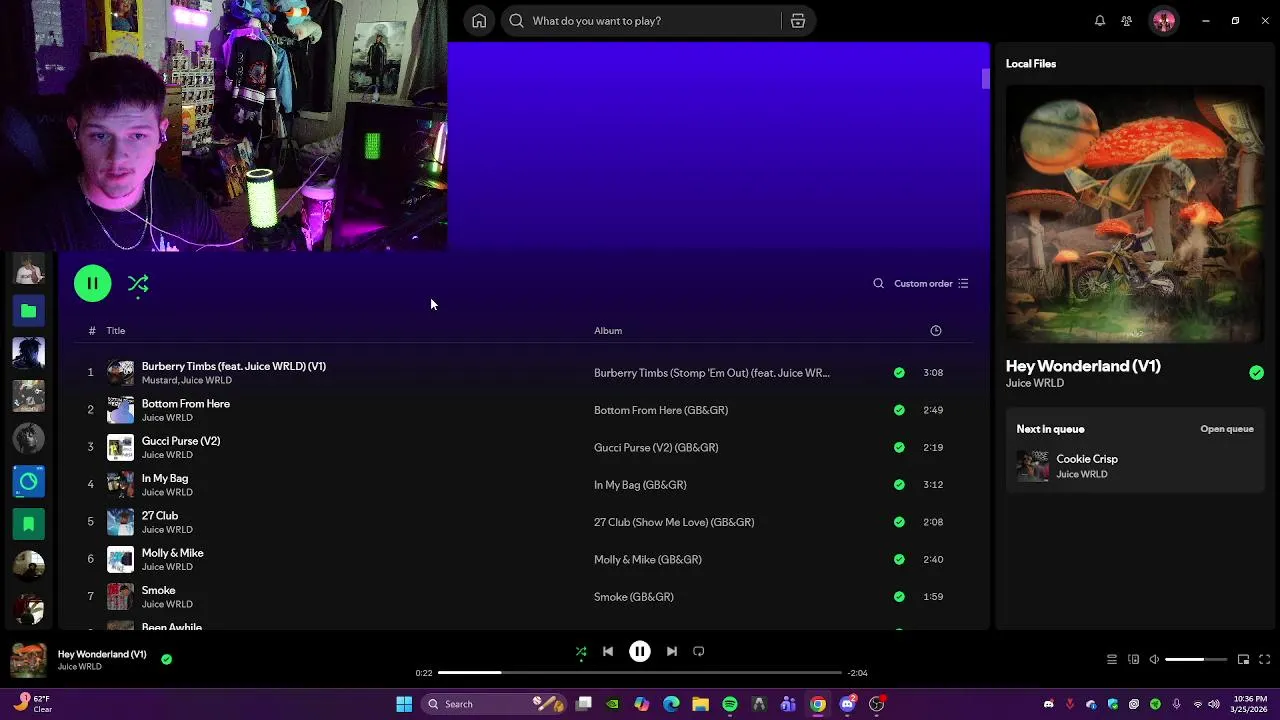
Task: Open Friend Activity icon in top bar
Action: click(x=1127, y=21)
